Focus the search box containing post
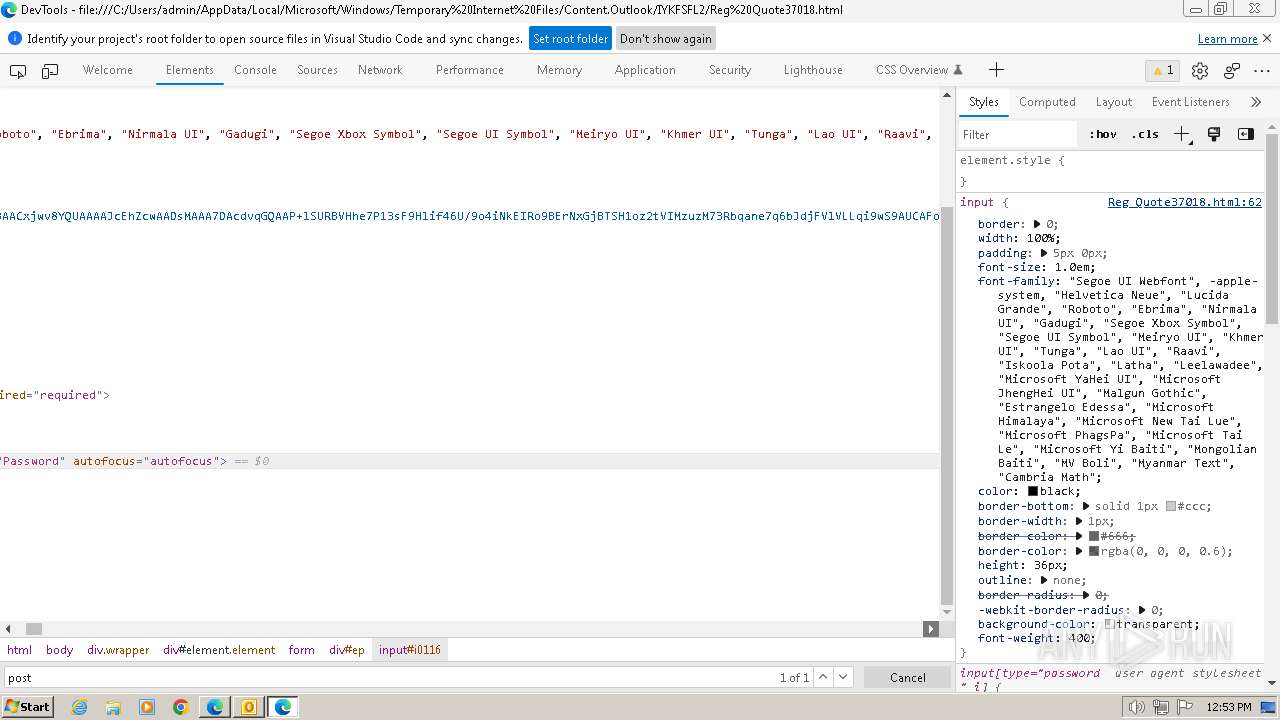 point(388,677)
